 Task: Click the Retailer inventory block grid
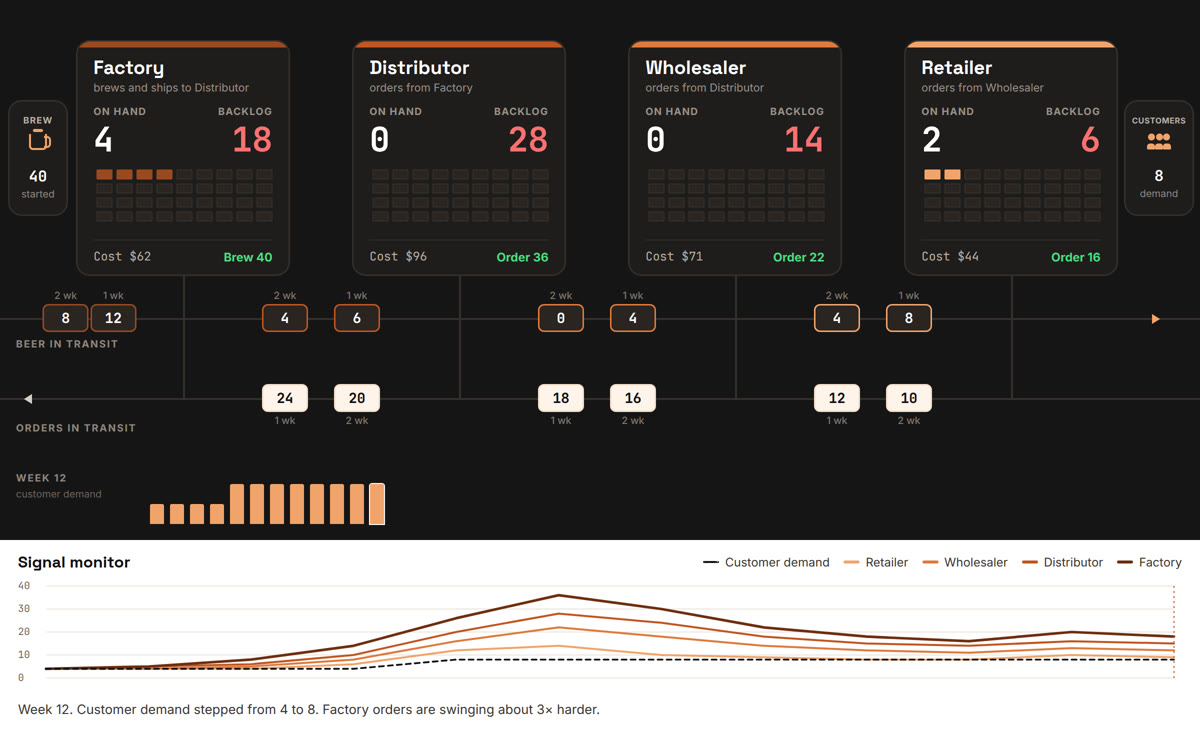[x=1012, y=195]
